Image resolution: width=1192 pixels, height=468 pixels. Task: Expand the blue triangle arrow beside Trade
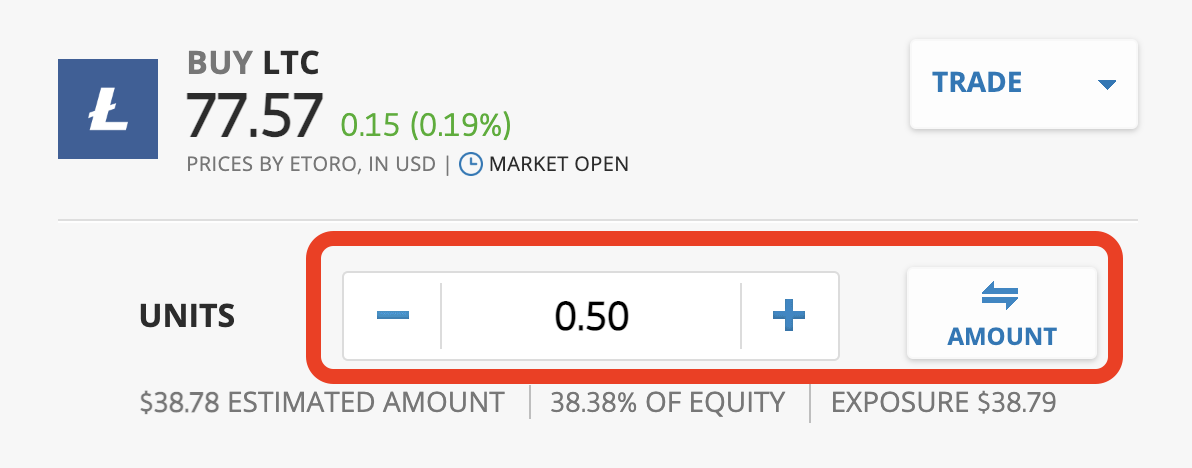(x=1107, y=84)
